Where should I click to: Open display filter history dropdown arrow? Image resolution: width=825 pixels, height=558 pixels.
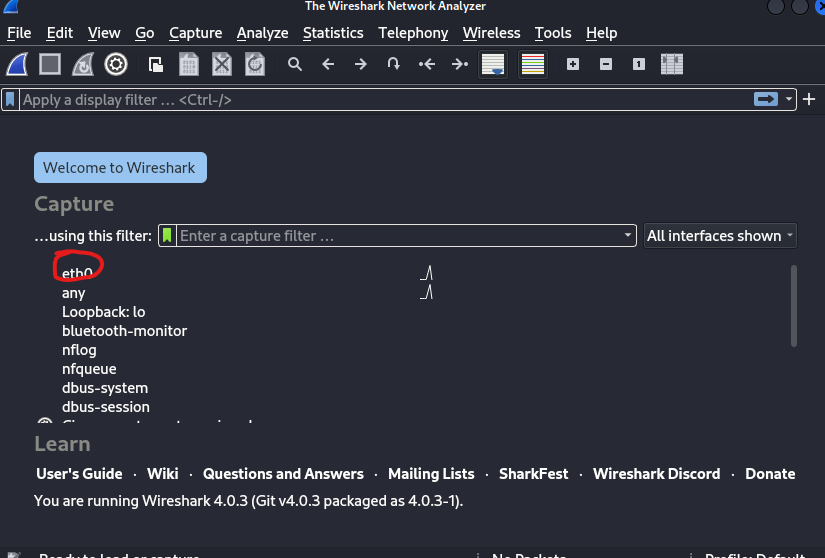[789, 99]
